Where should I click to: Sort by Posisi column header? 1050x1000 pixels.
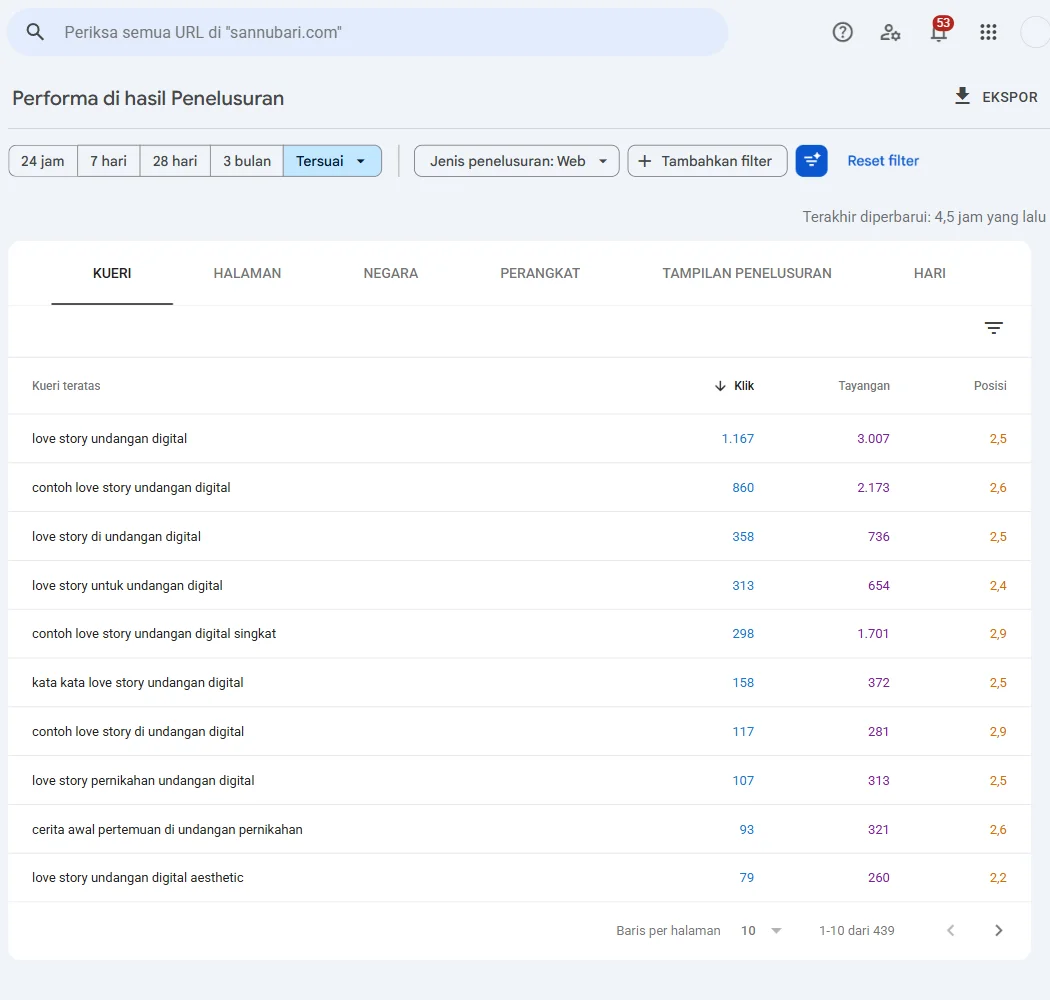tap(990, 386)
